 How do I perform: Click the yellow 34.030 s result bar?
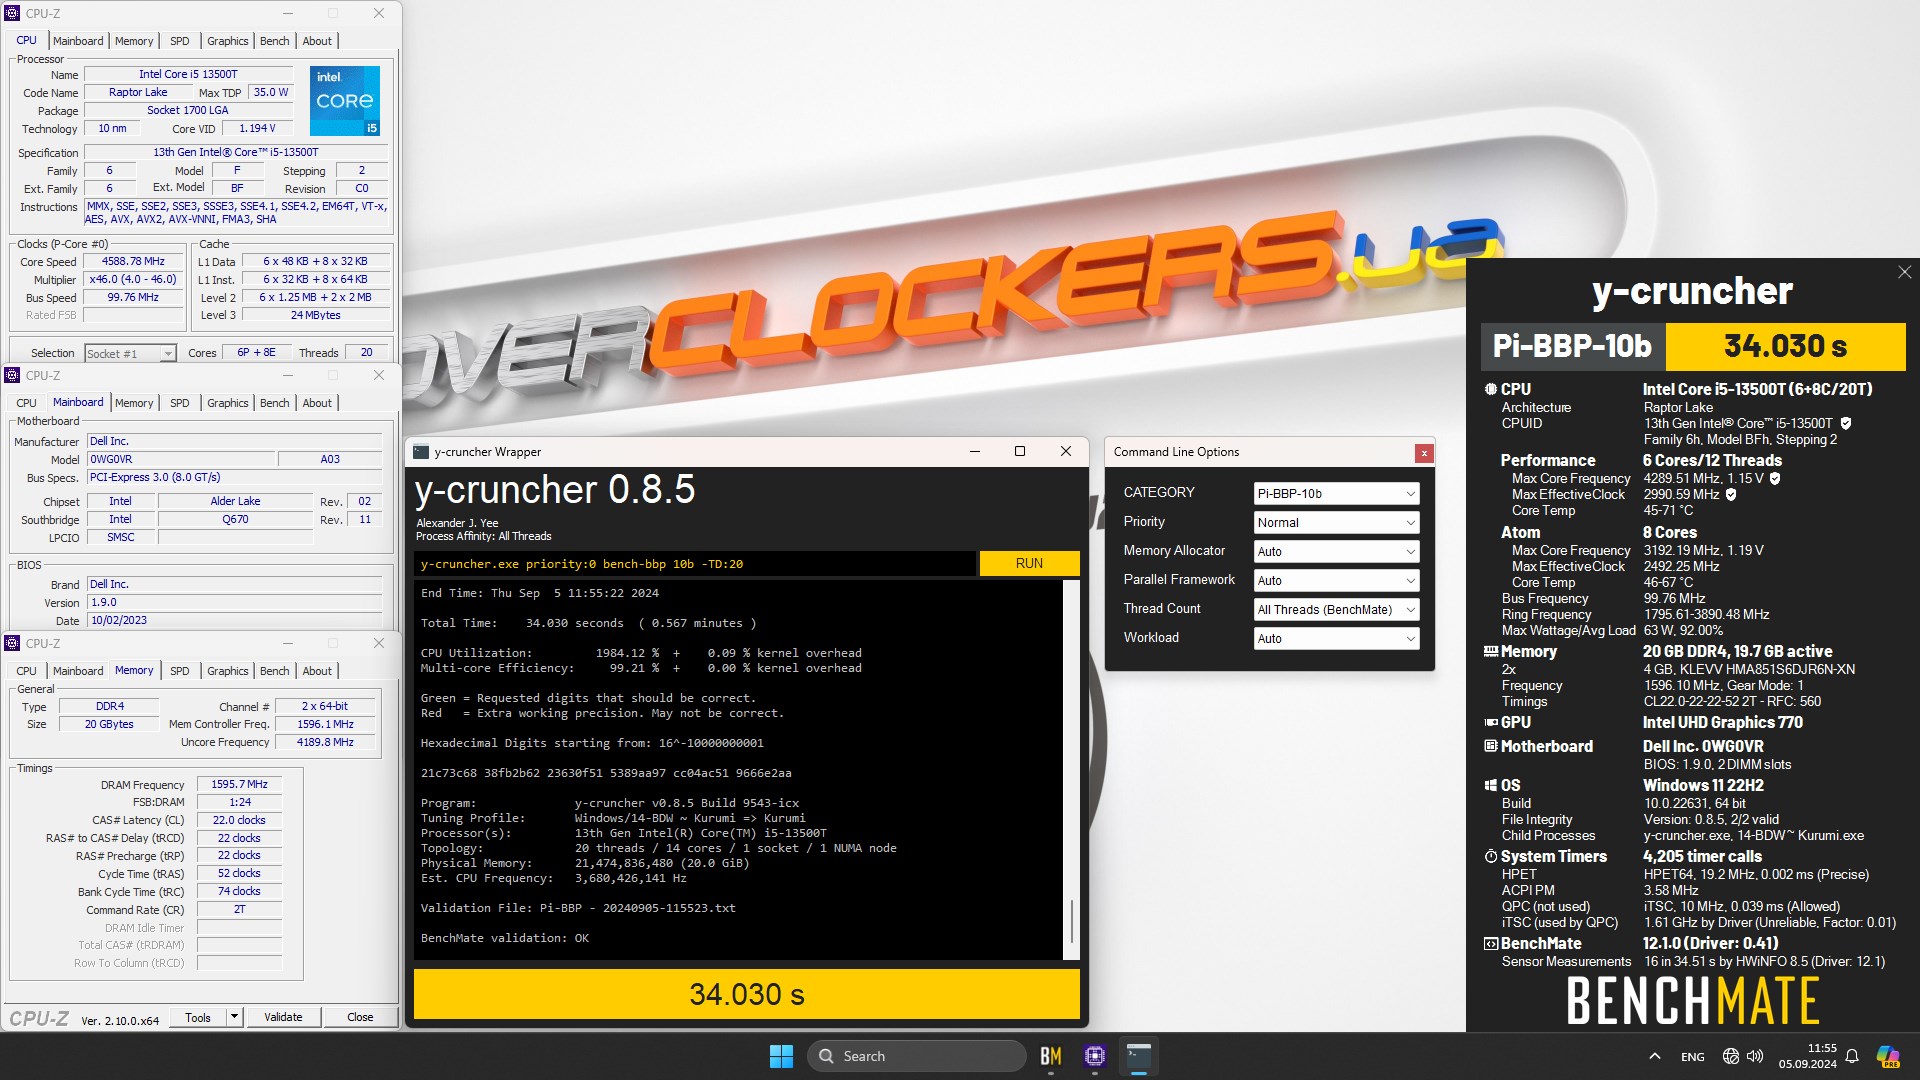[x=747, y=994]
